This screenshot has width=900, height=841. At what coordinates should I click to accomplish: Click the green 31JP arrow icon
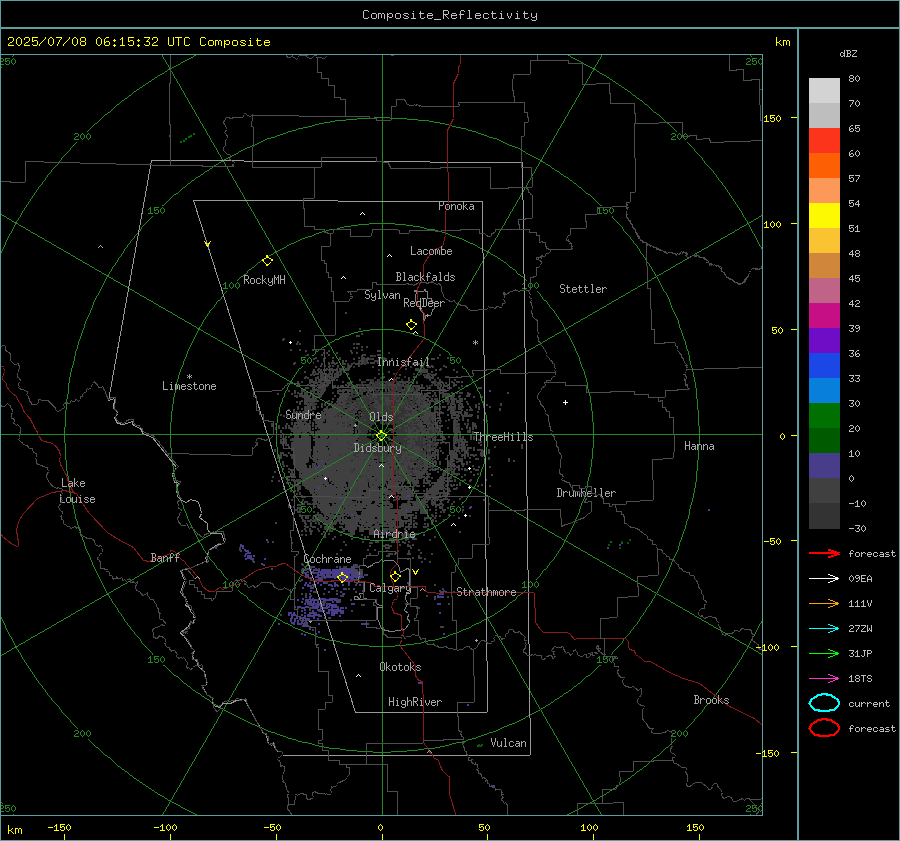coord(824,653)
